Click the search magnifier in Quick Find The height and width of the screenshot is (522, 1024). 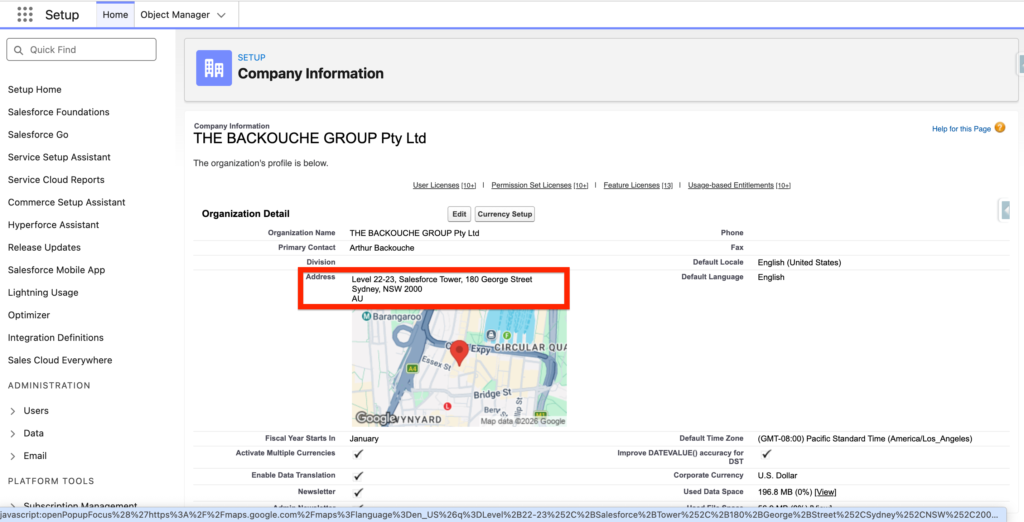(18, 50)
